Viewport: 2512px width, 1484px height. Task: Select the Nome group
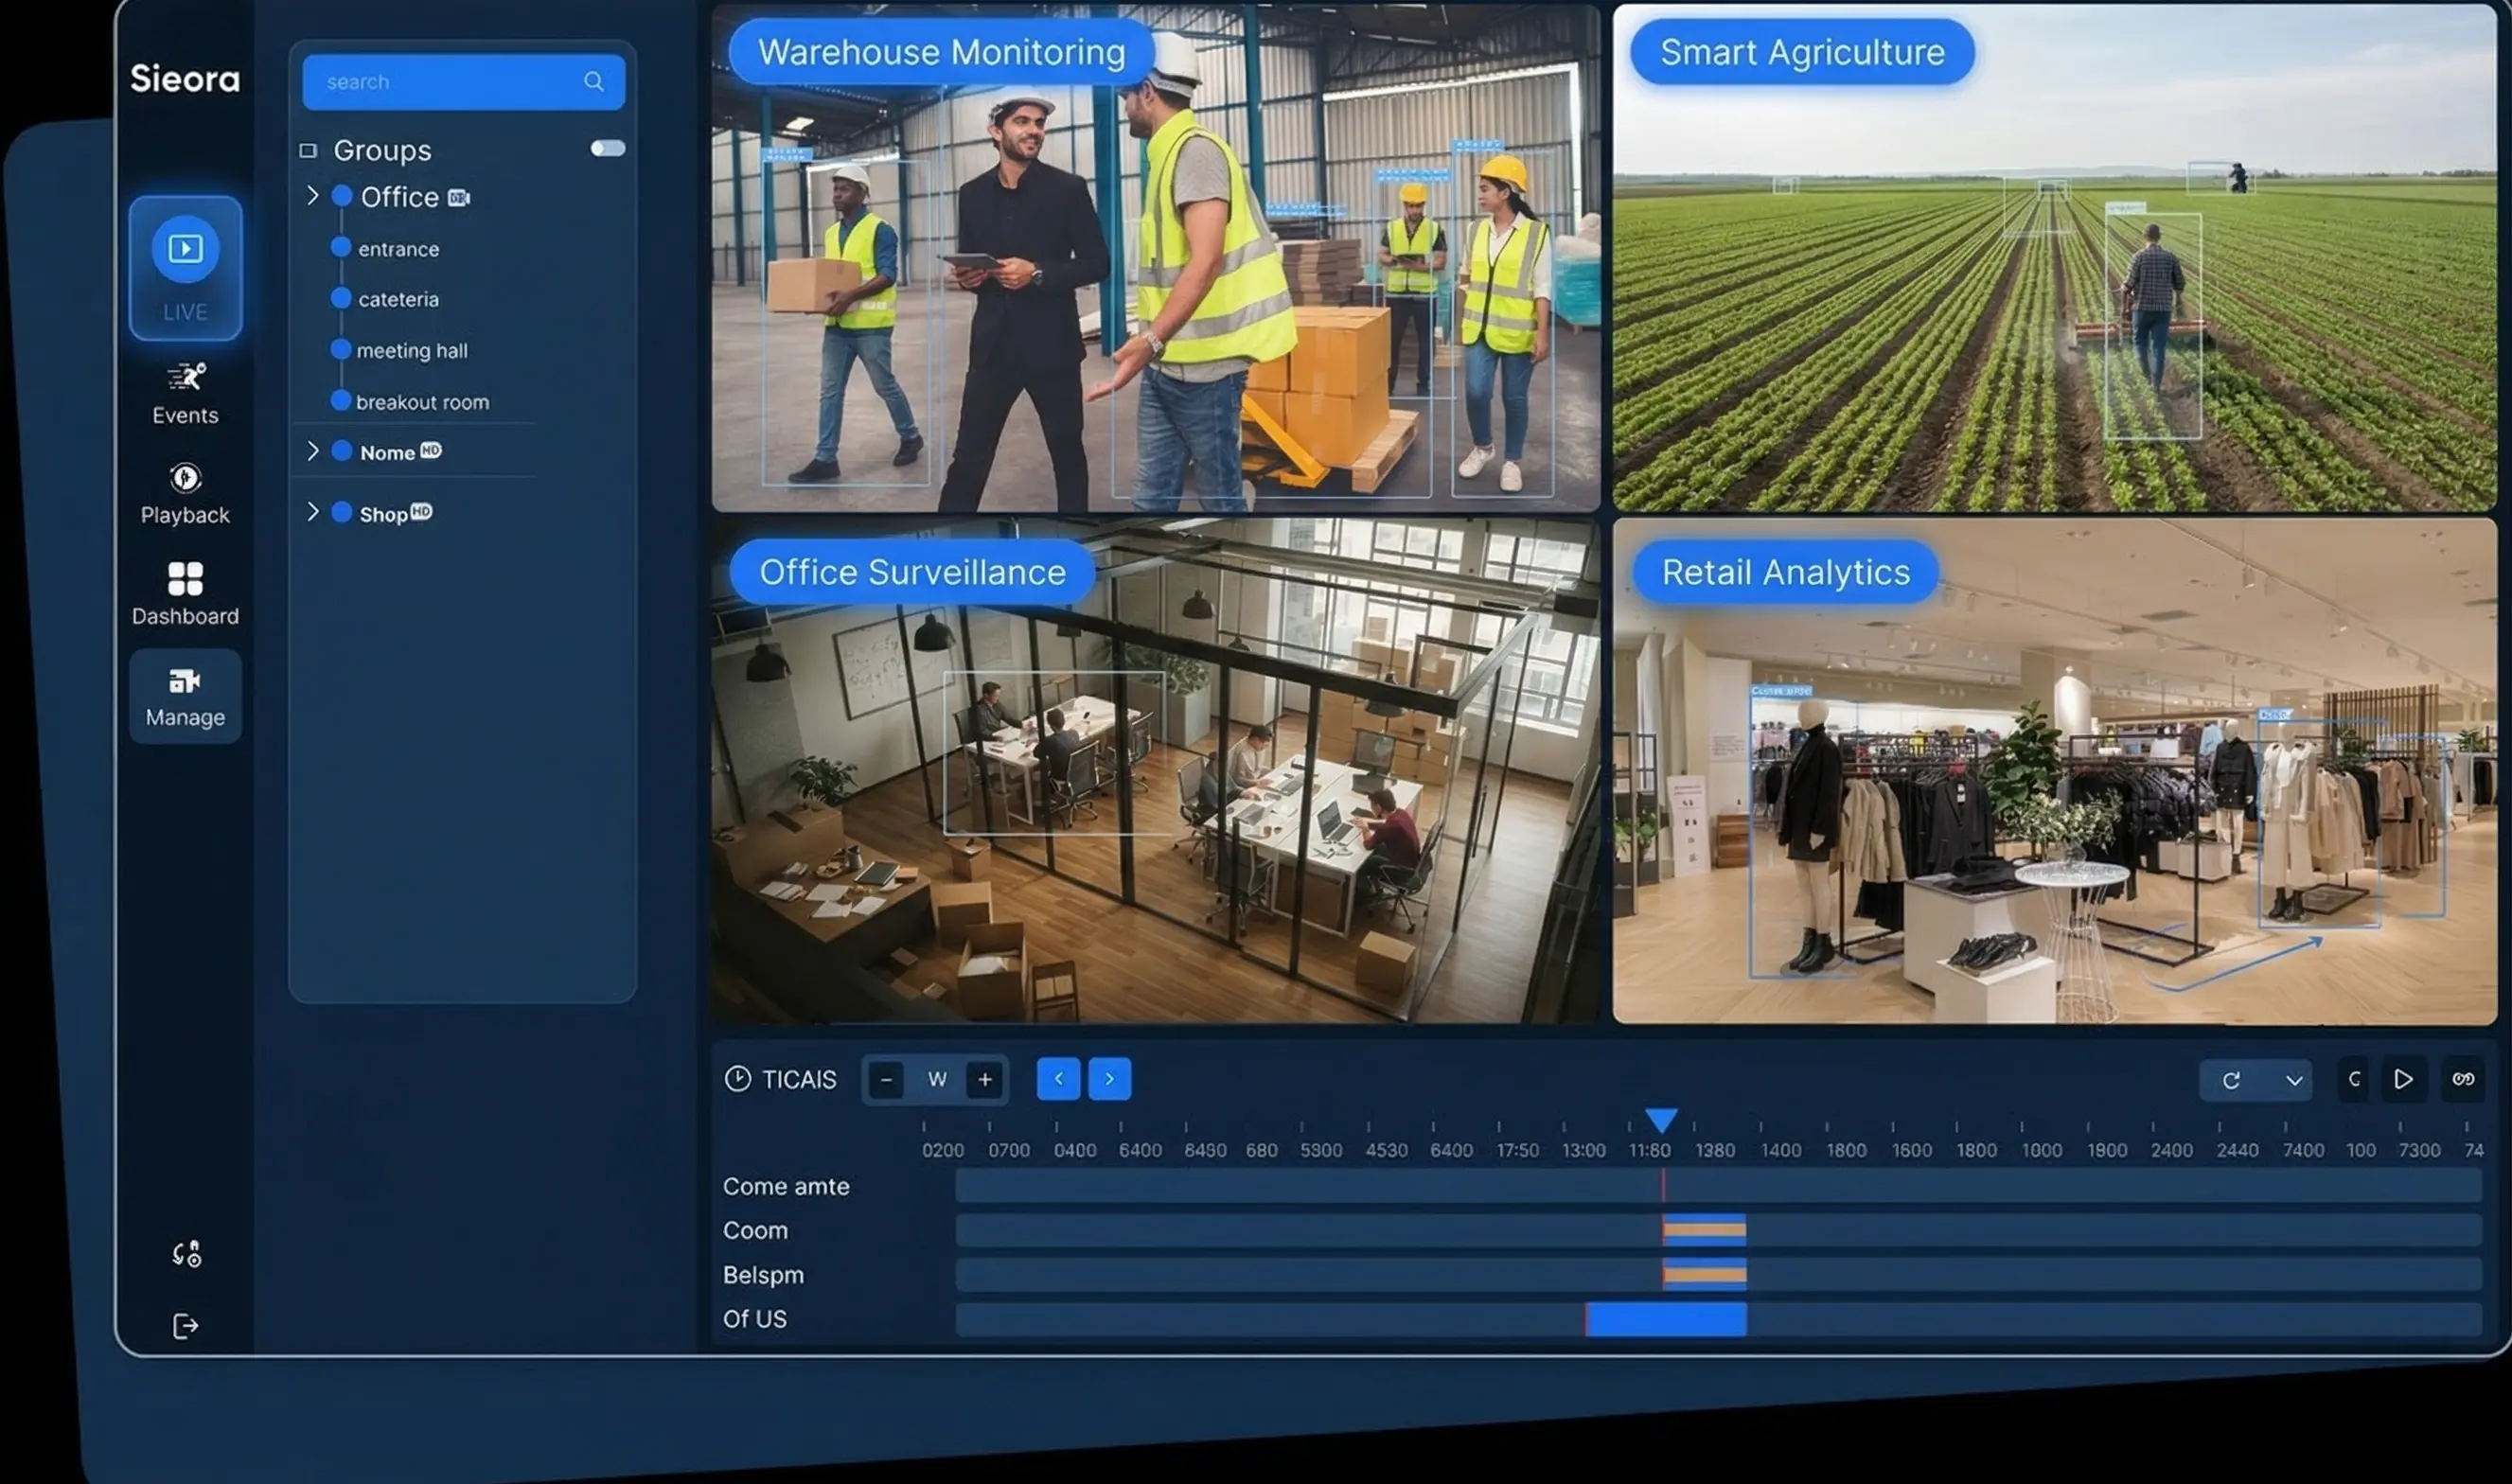[388, 452]
